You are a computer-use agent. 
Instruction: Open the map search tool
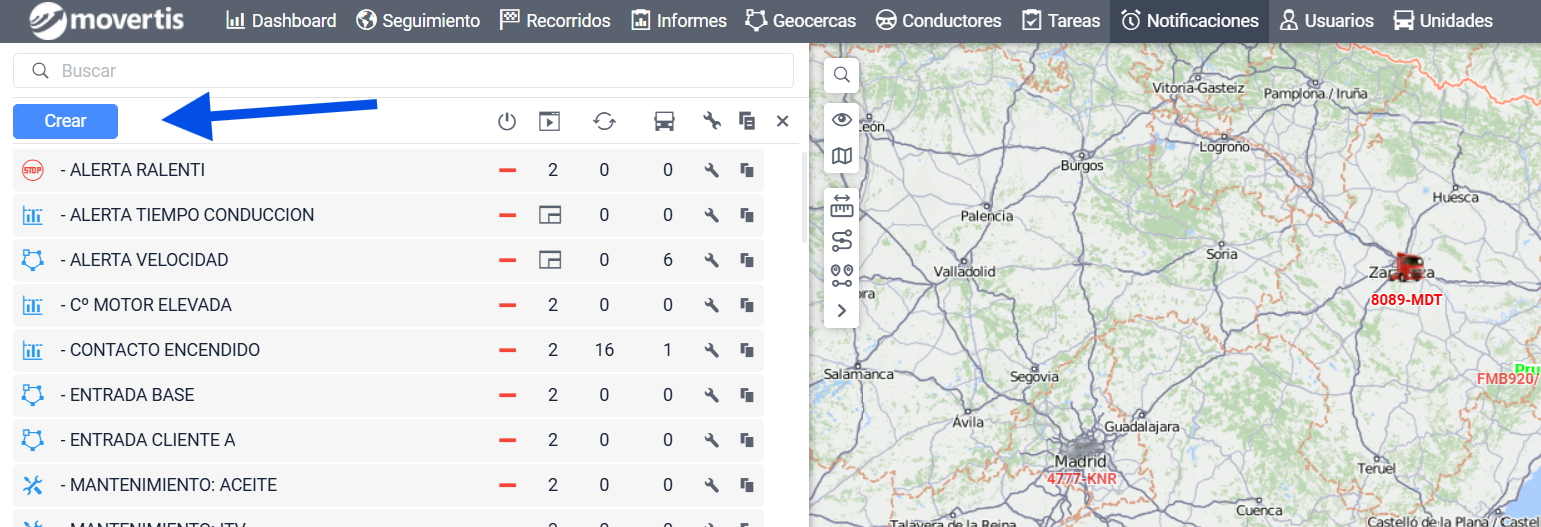coord(842,75)
